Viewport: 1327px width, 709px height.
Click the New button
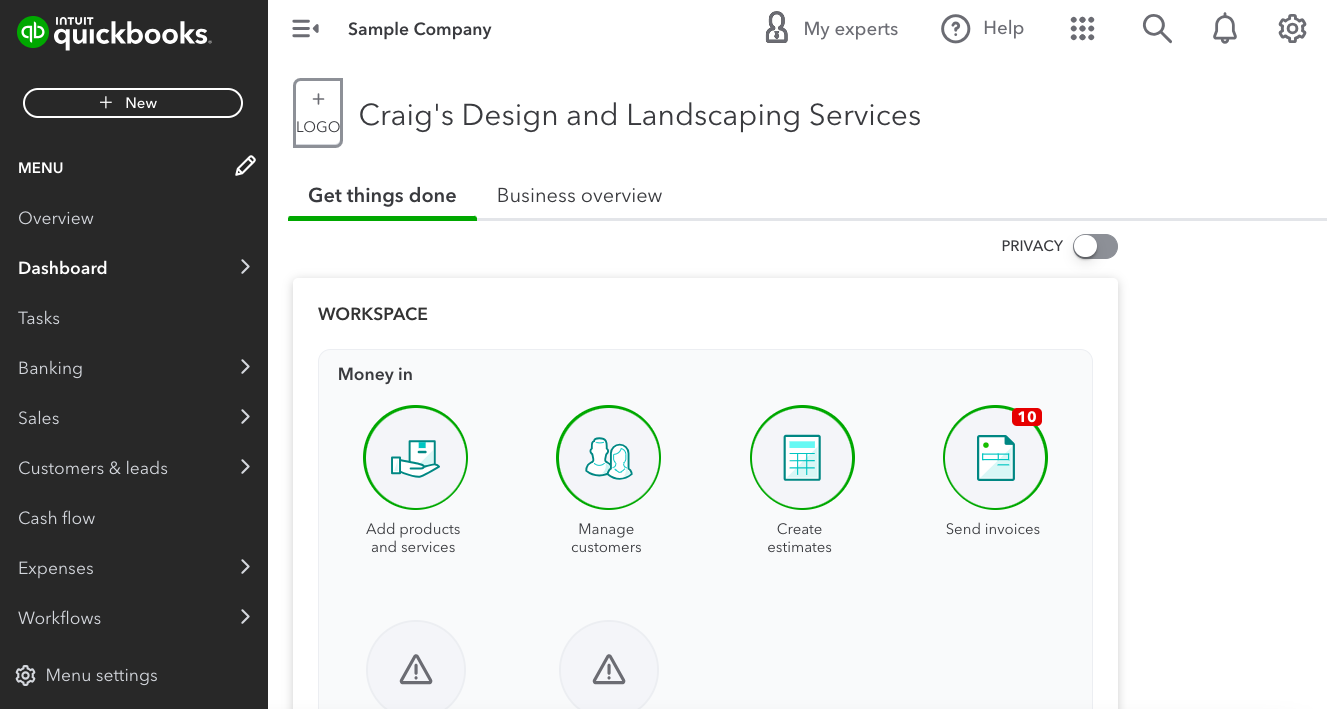tap(133, 103)
